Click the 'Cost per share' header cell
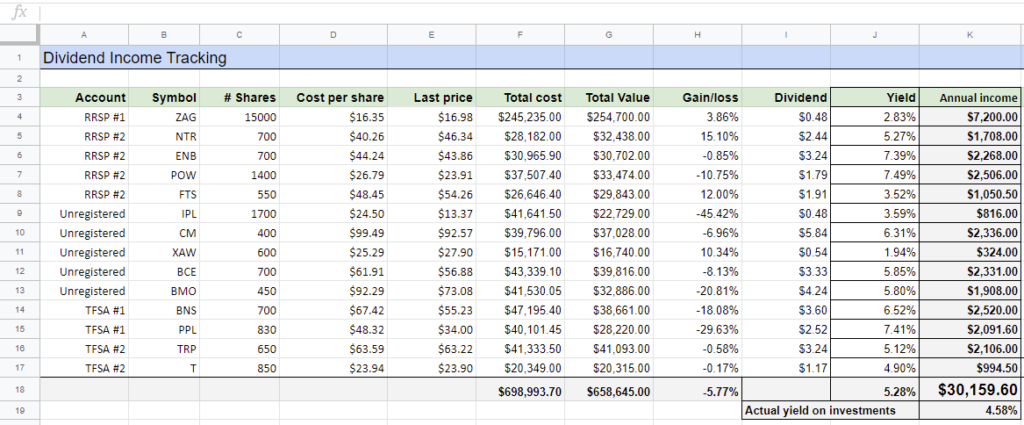Viewport: 1024px width, 425px height. pyautogui.click(x=333, y=98)
